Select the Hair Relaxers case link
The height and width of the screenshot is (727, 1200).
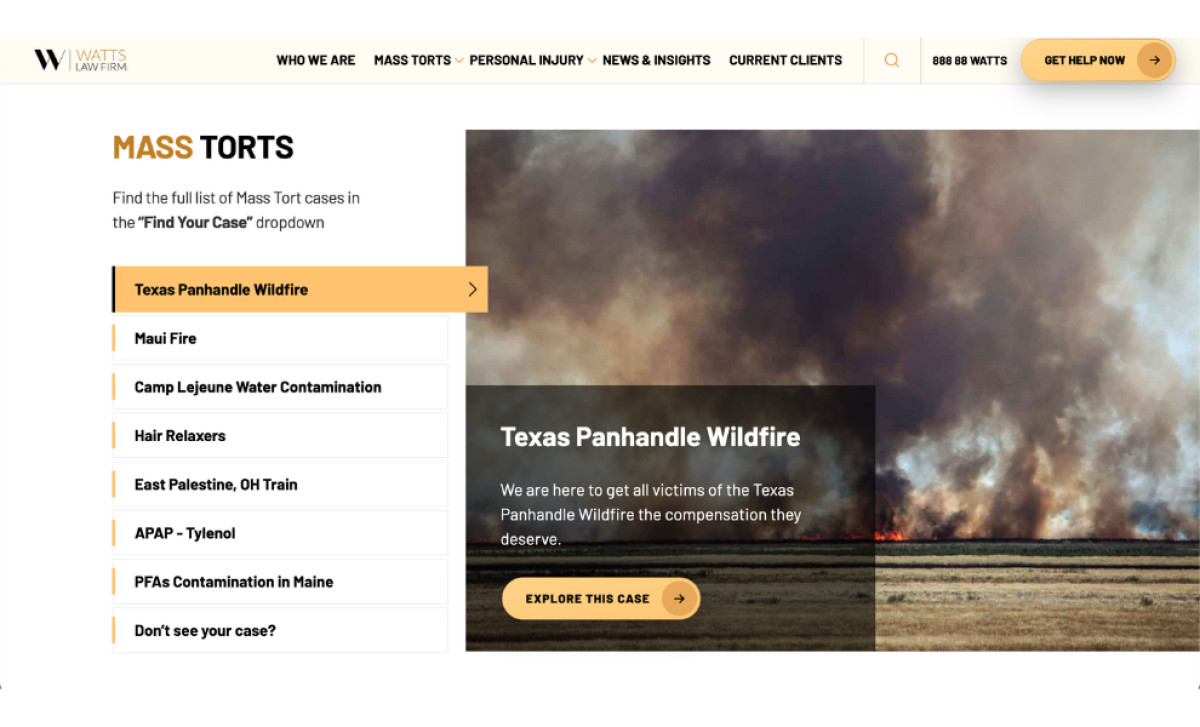pyautogui.click(x=180, y=435)
